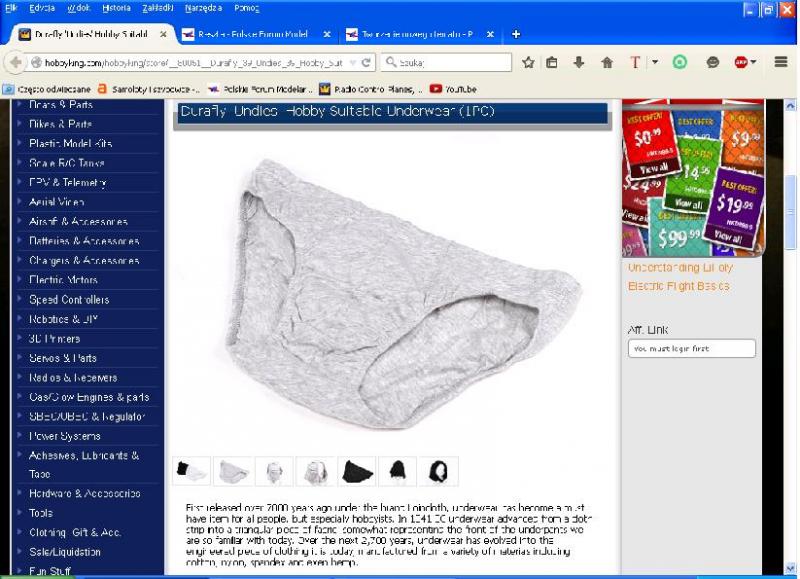Open the Firefox downloads arrow icon
This screenshot has width=800, height=579.
point(579,62)
